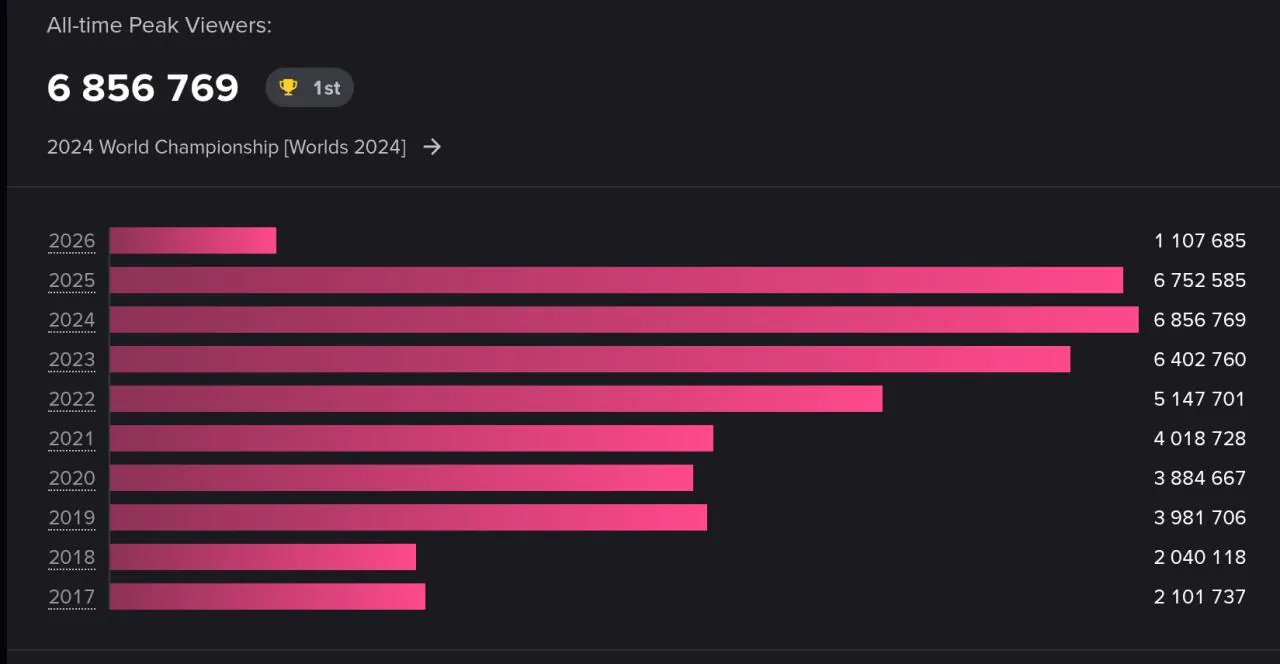Click the short 2026 bar

click(193, 241)
